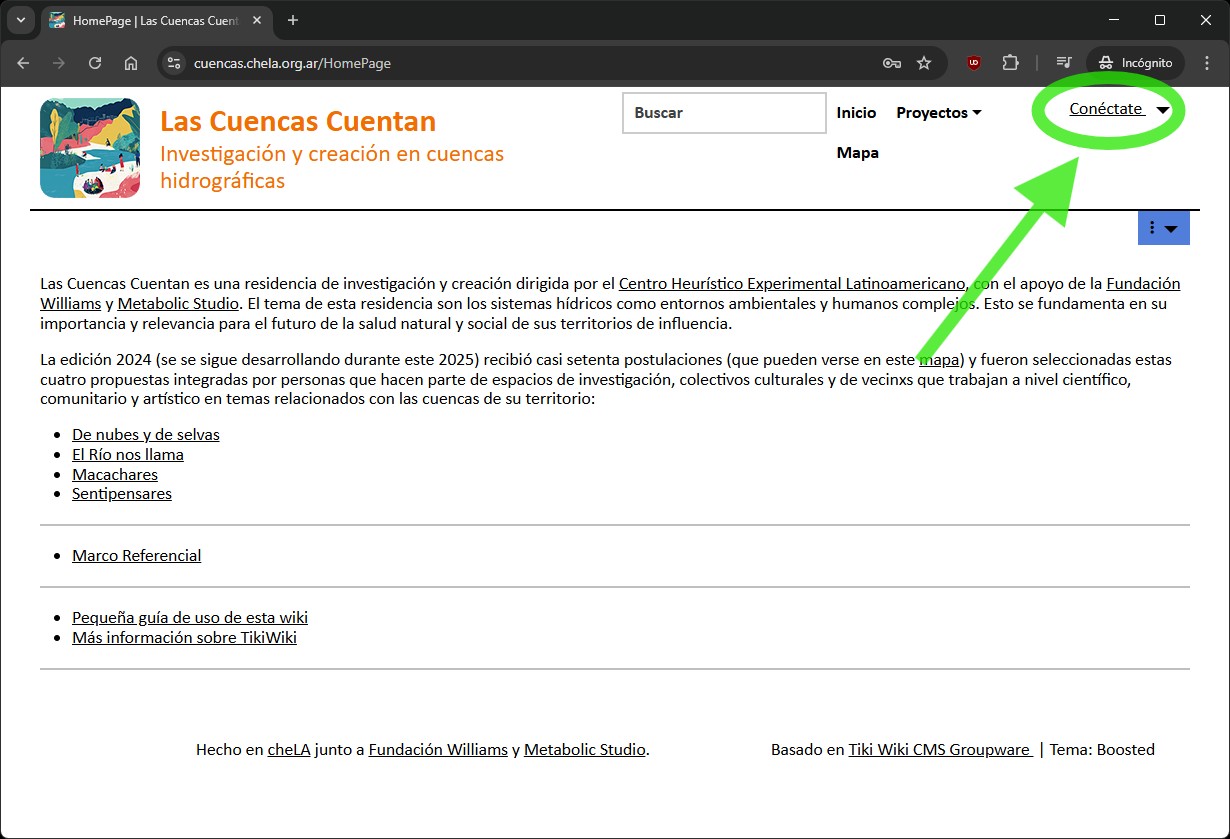Open the Extensions puzzle icon
Image resolution: width=1230 pixels, height=839 pixels.
(1010, 63)
